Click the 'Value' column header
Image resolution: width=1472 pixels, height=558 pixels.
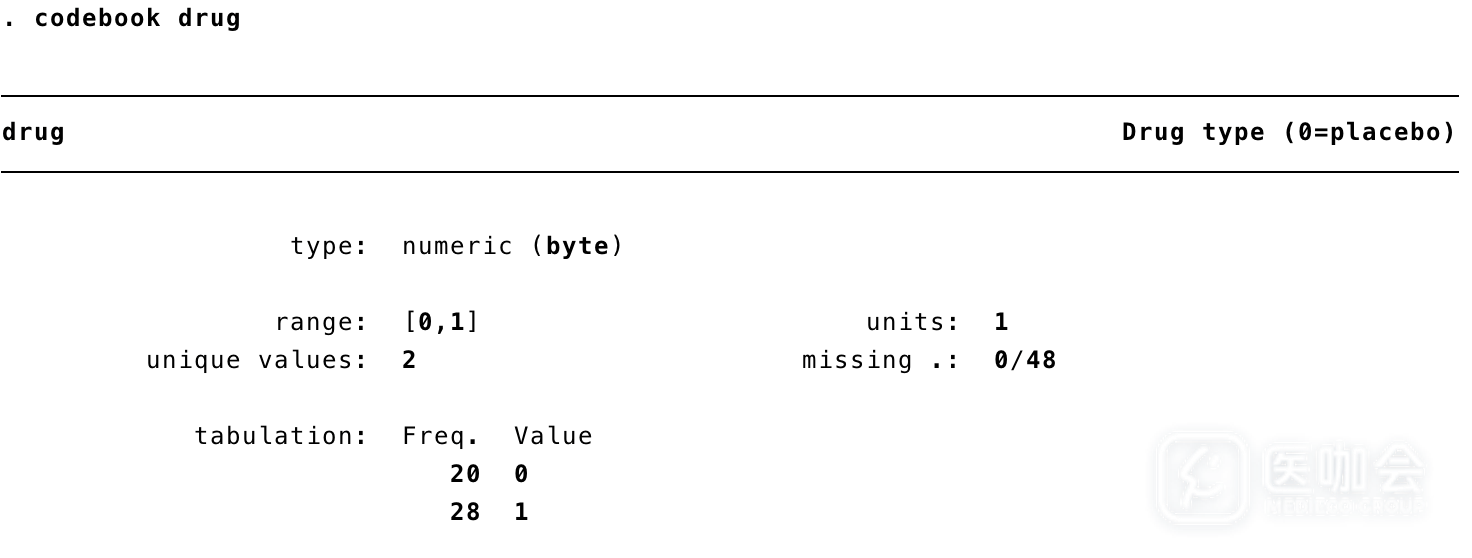coord(555,436)
